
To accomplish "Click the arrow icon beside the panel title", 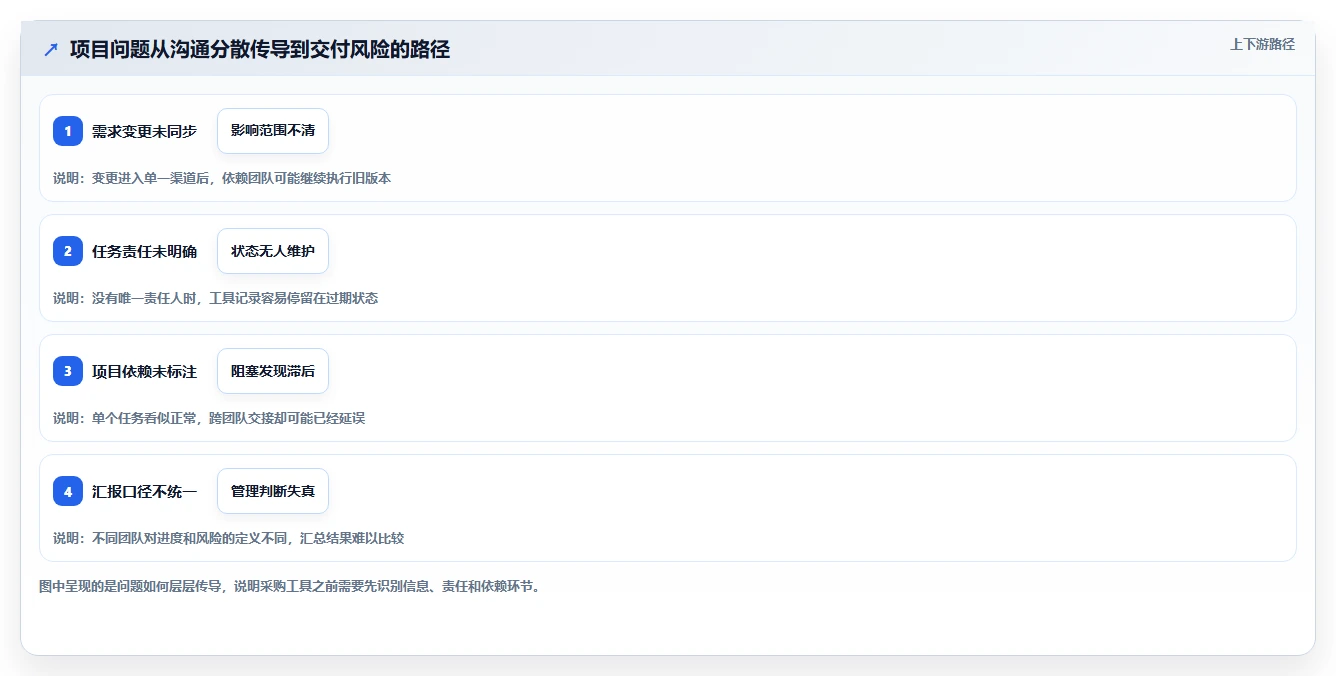I will coord(50,50).
